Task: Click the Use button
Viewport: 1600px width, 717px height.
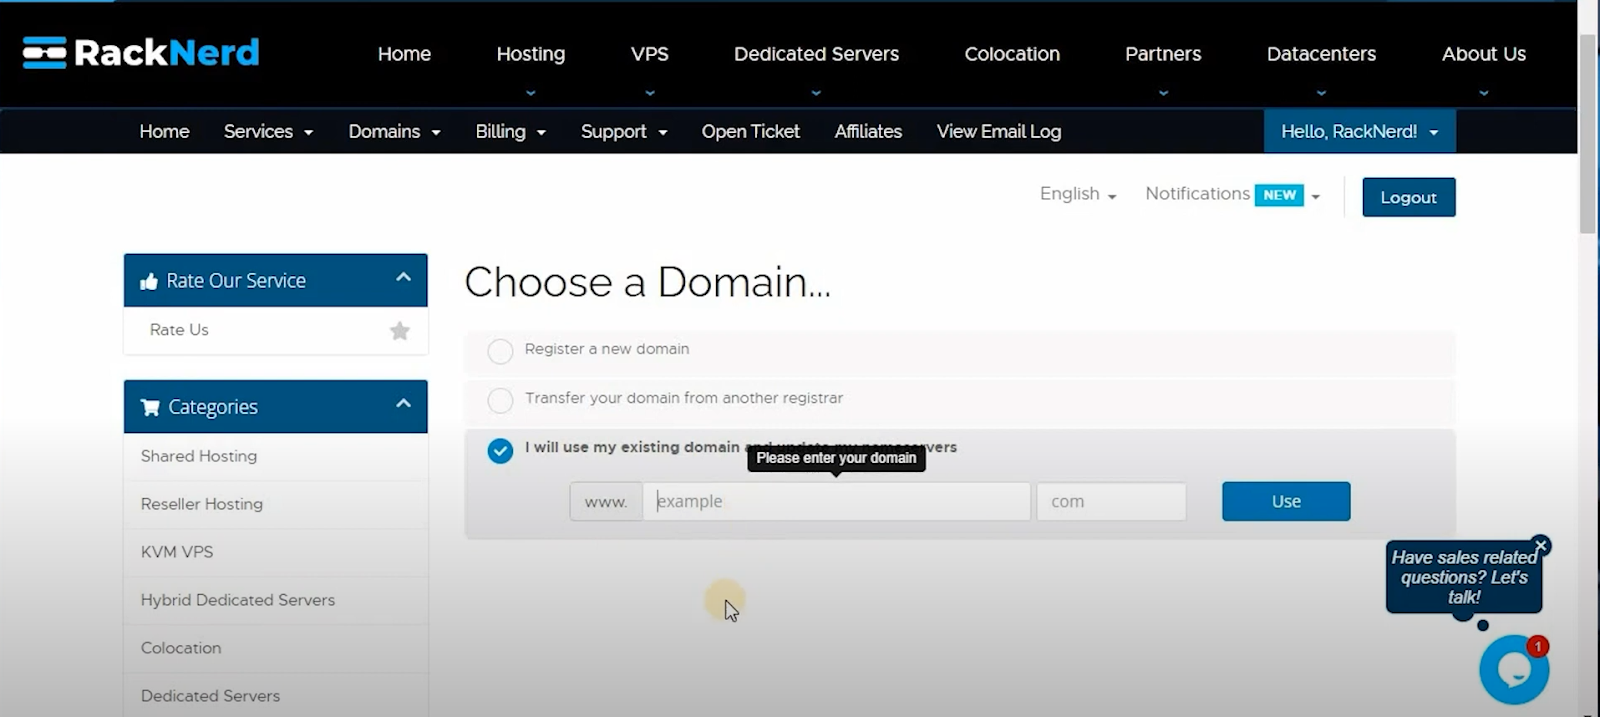Action: point(1286,501)
